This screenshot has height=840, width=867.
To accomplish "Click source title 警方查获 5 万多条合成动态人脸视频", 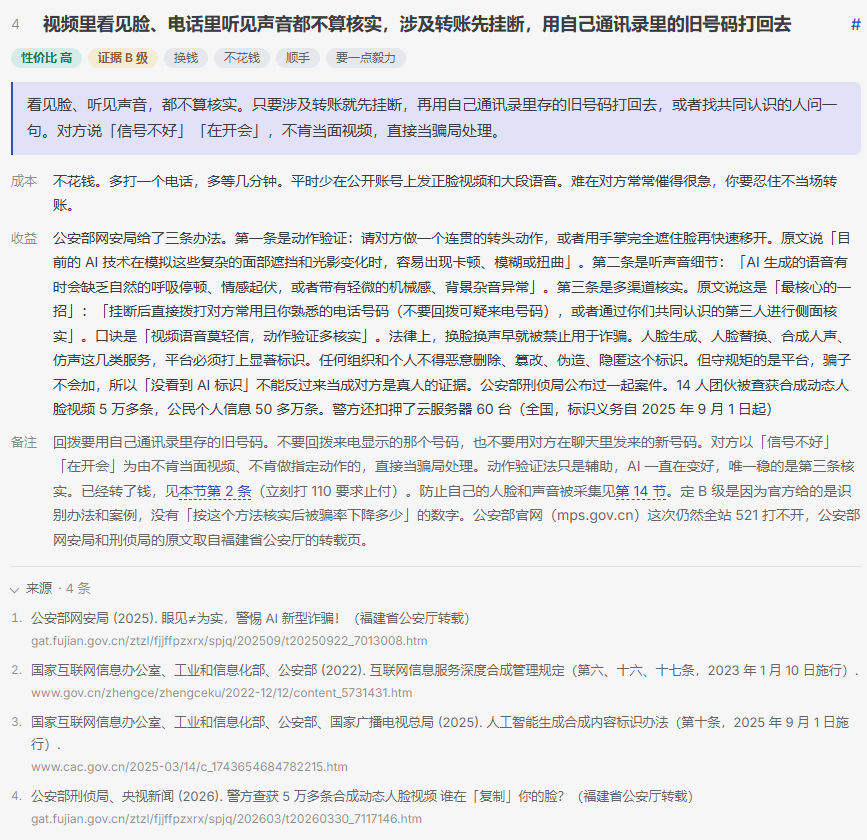I will [362, 796].
